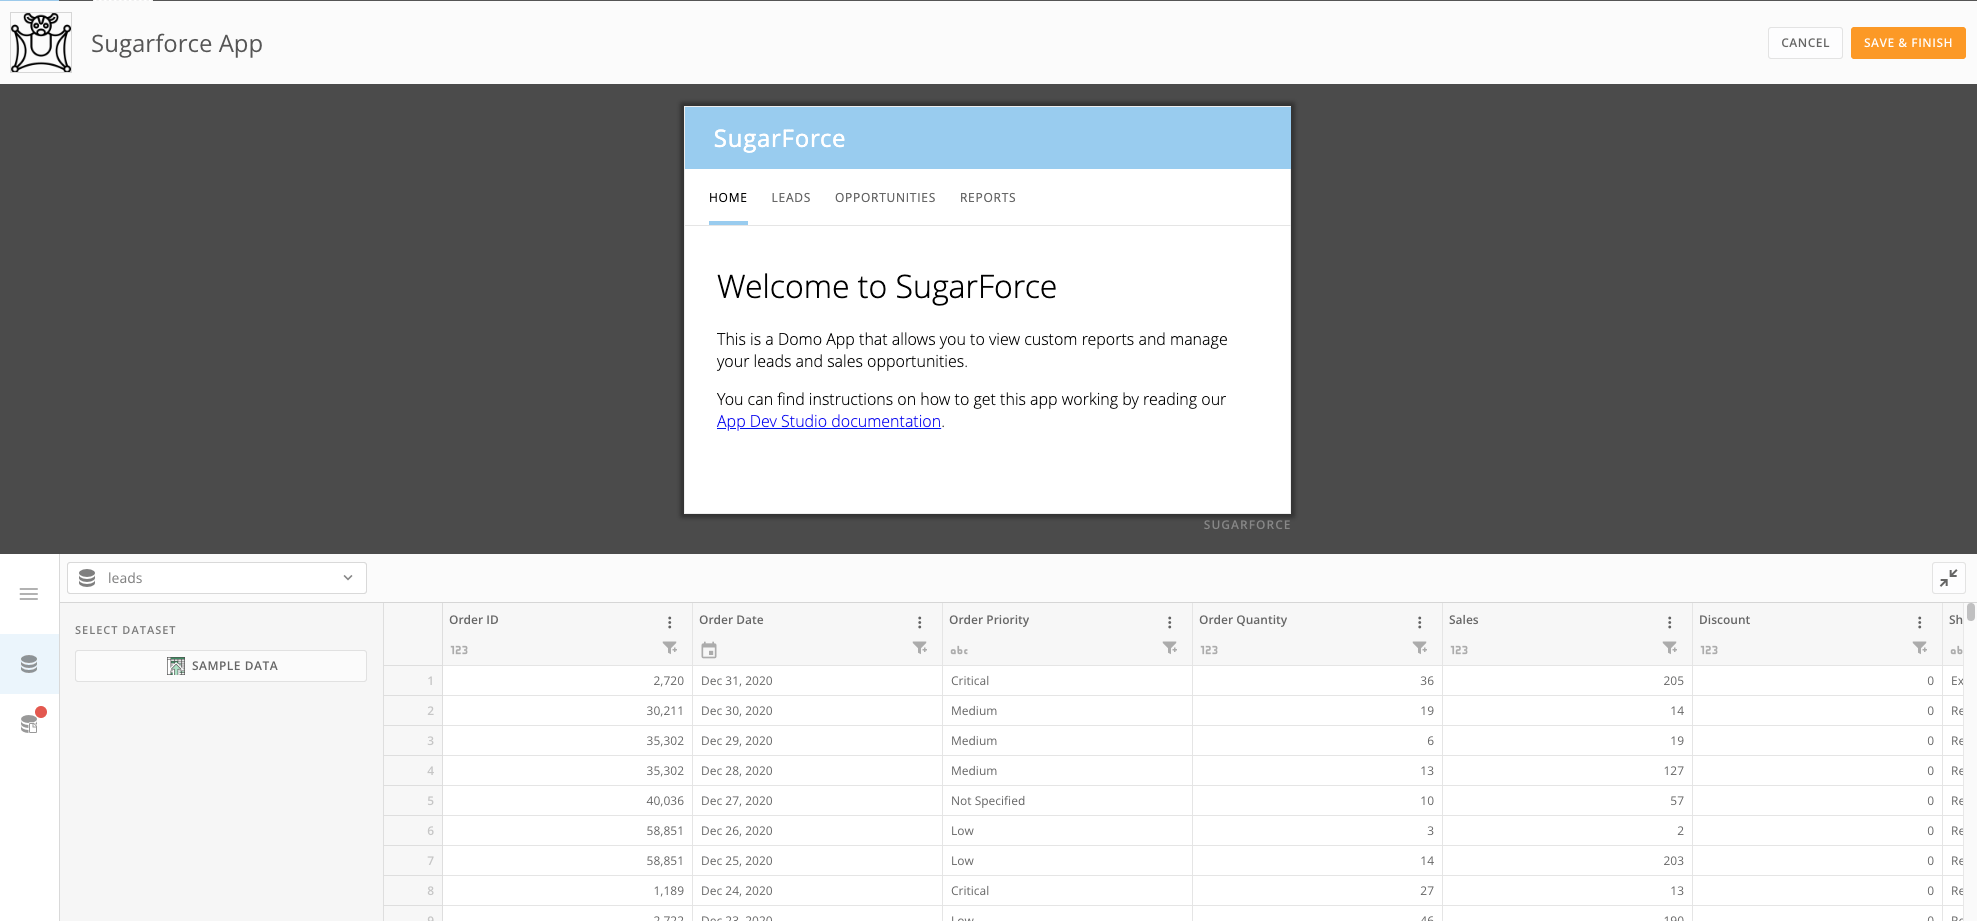The height and width of the screenshot is (921, 1977).
Task: Open the hamburger menu in sidebar
Action: point(29,594)
